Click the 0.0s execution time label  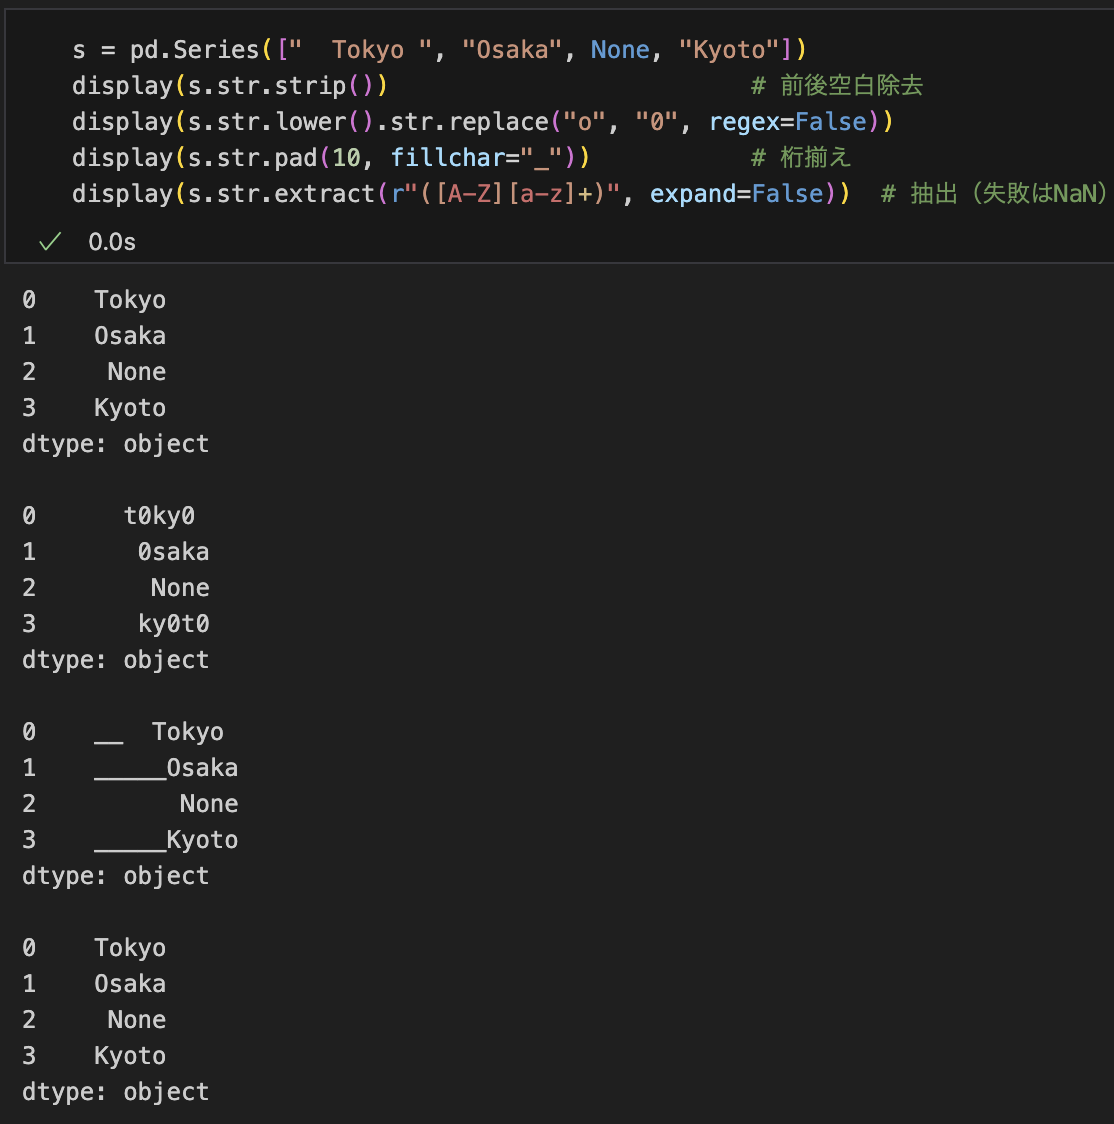112,242
